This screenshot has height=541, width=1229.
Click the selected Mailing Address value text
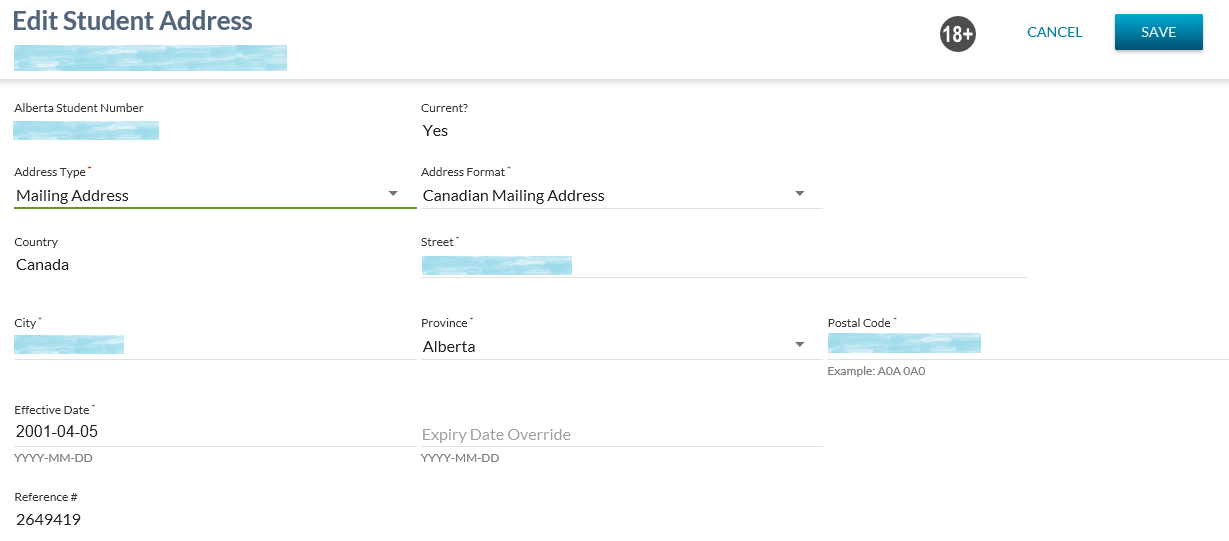tap(73, 196)
